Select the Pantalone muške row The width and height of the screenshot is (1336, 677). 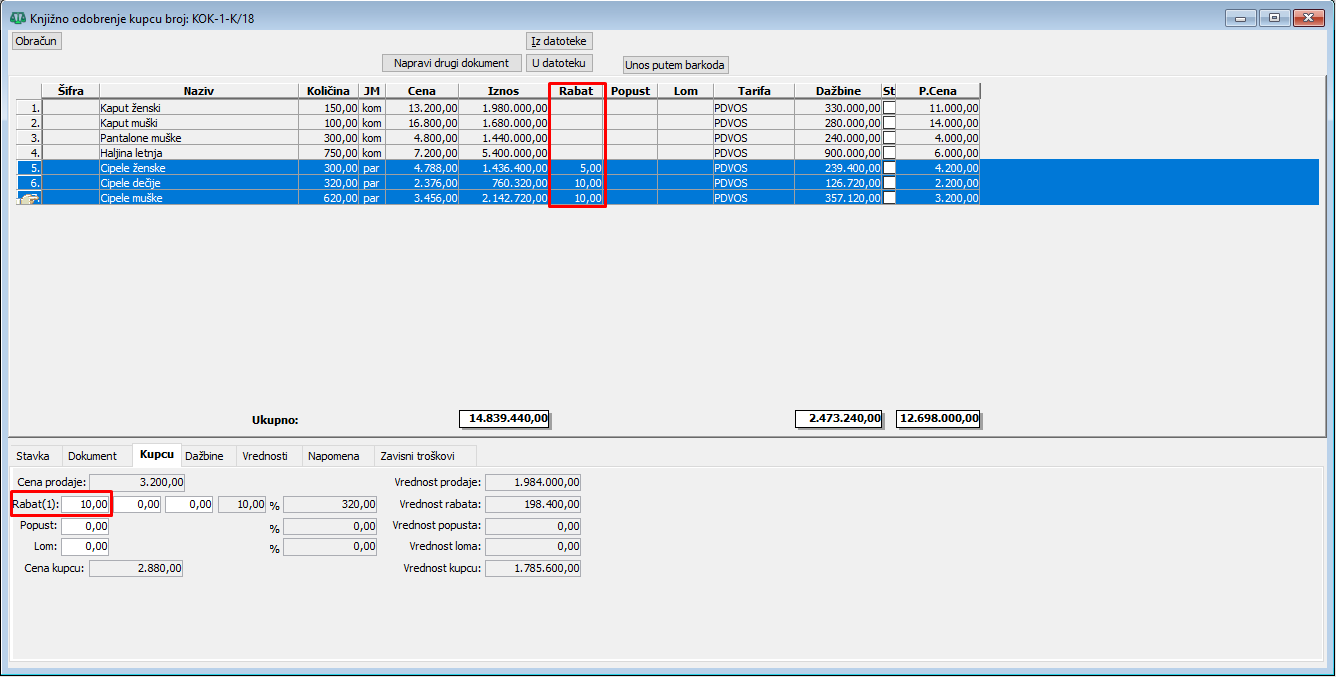(498, 138)
